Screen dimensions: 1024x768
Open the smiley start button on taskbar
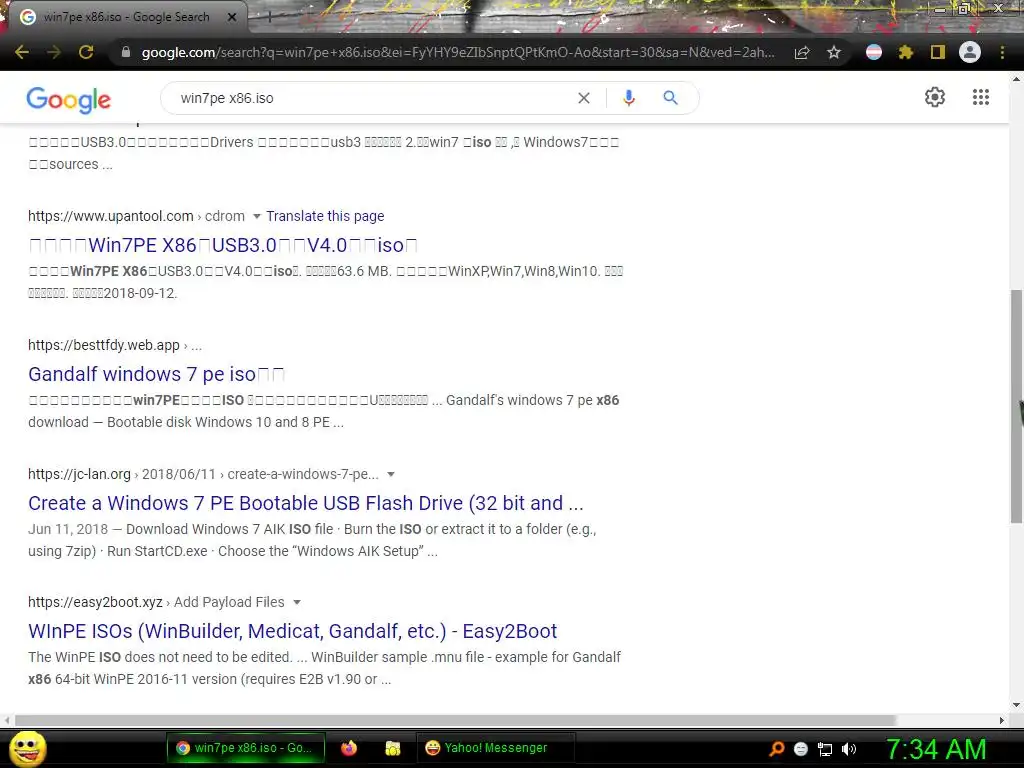tap(27, 748)
